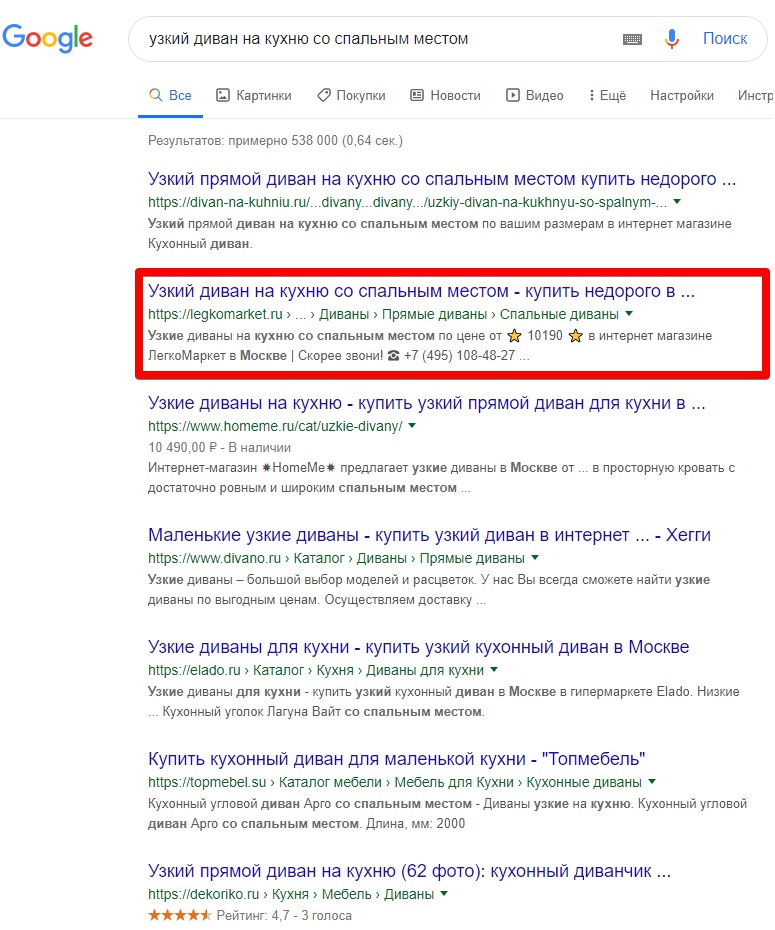Expand dropdown arrow next to divano.ru breadcrumb
This screenshot has width=775, height=930.
535,558
